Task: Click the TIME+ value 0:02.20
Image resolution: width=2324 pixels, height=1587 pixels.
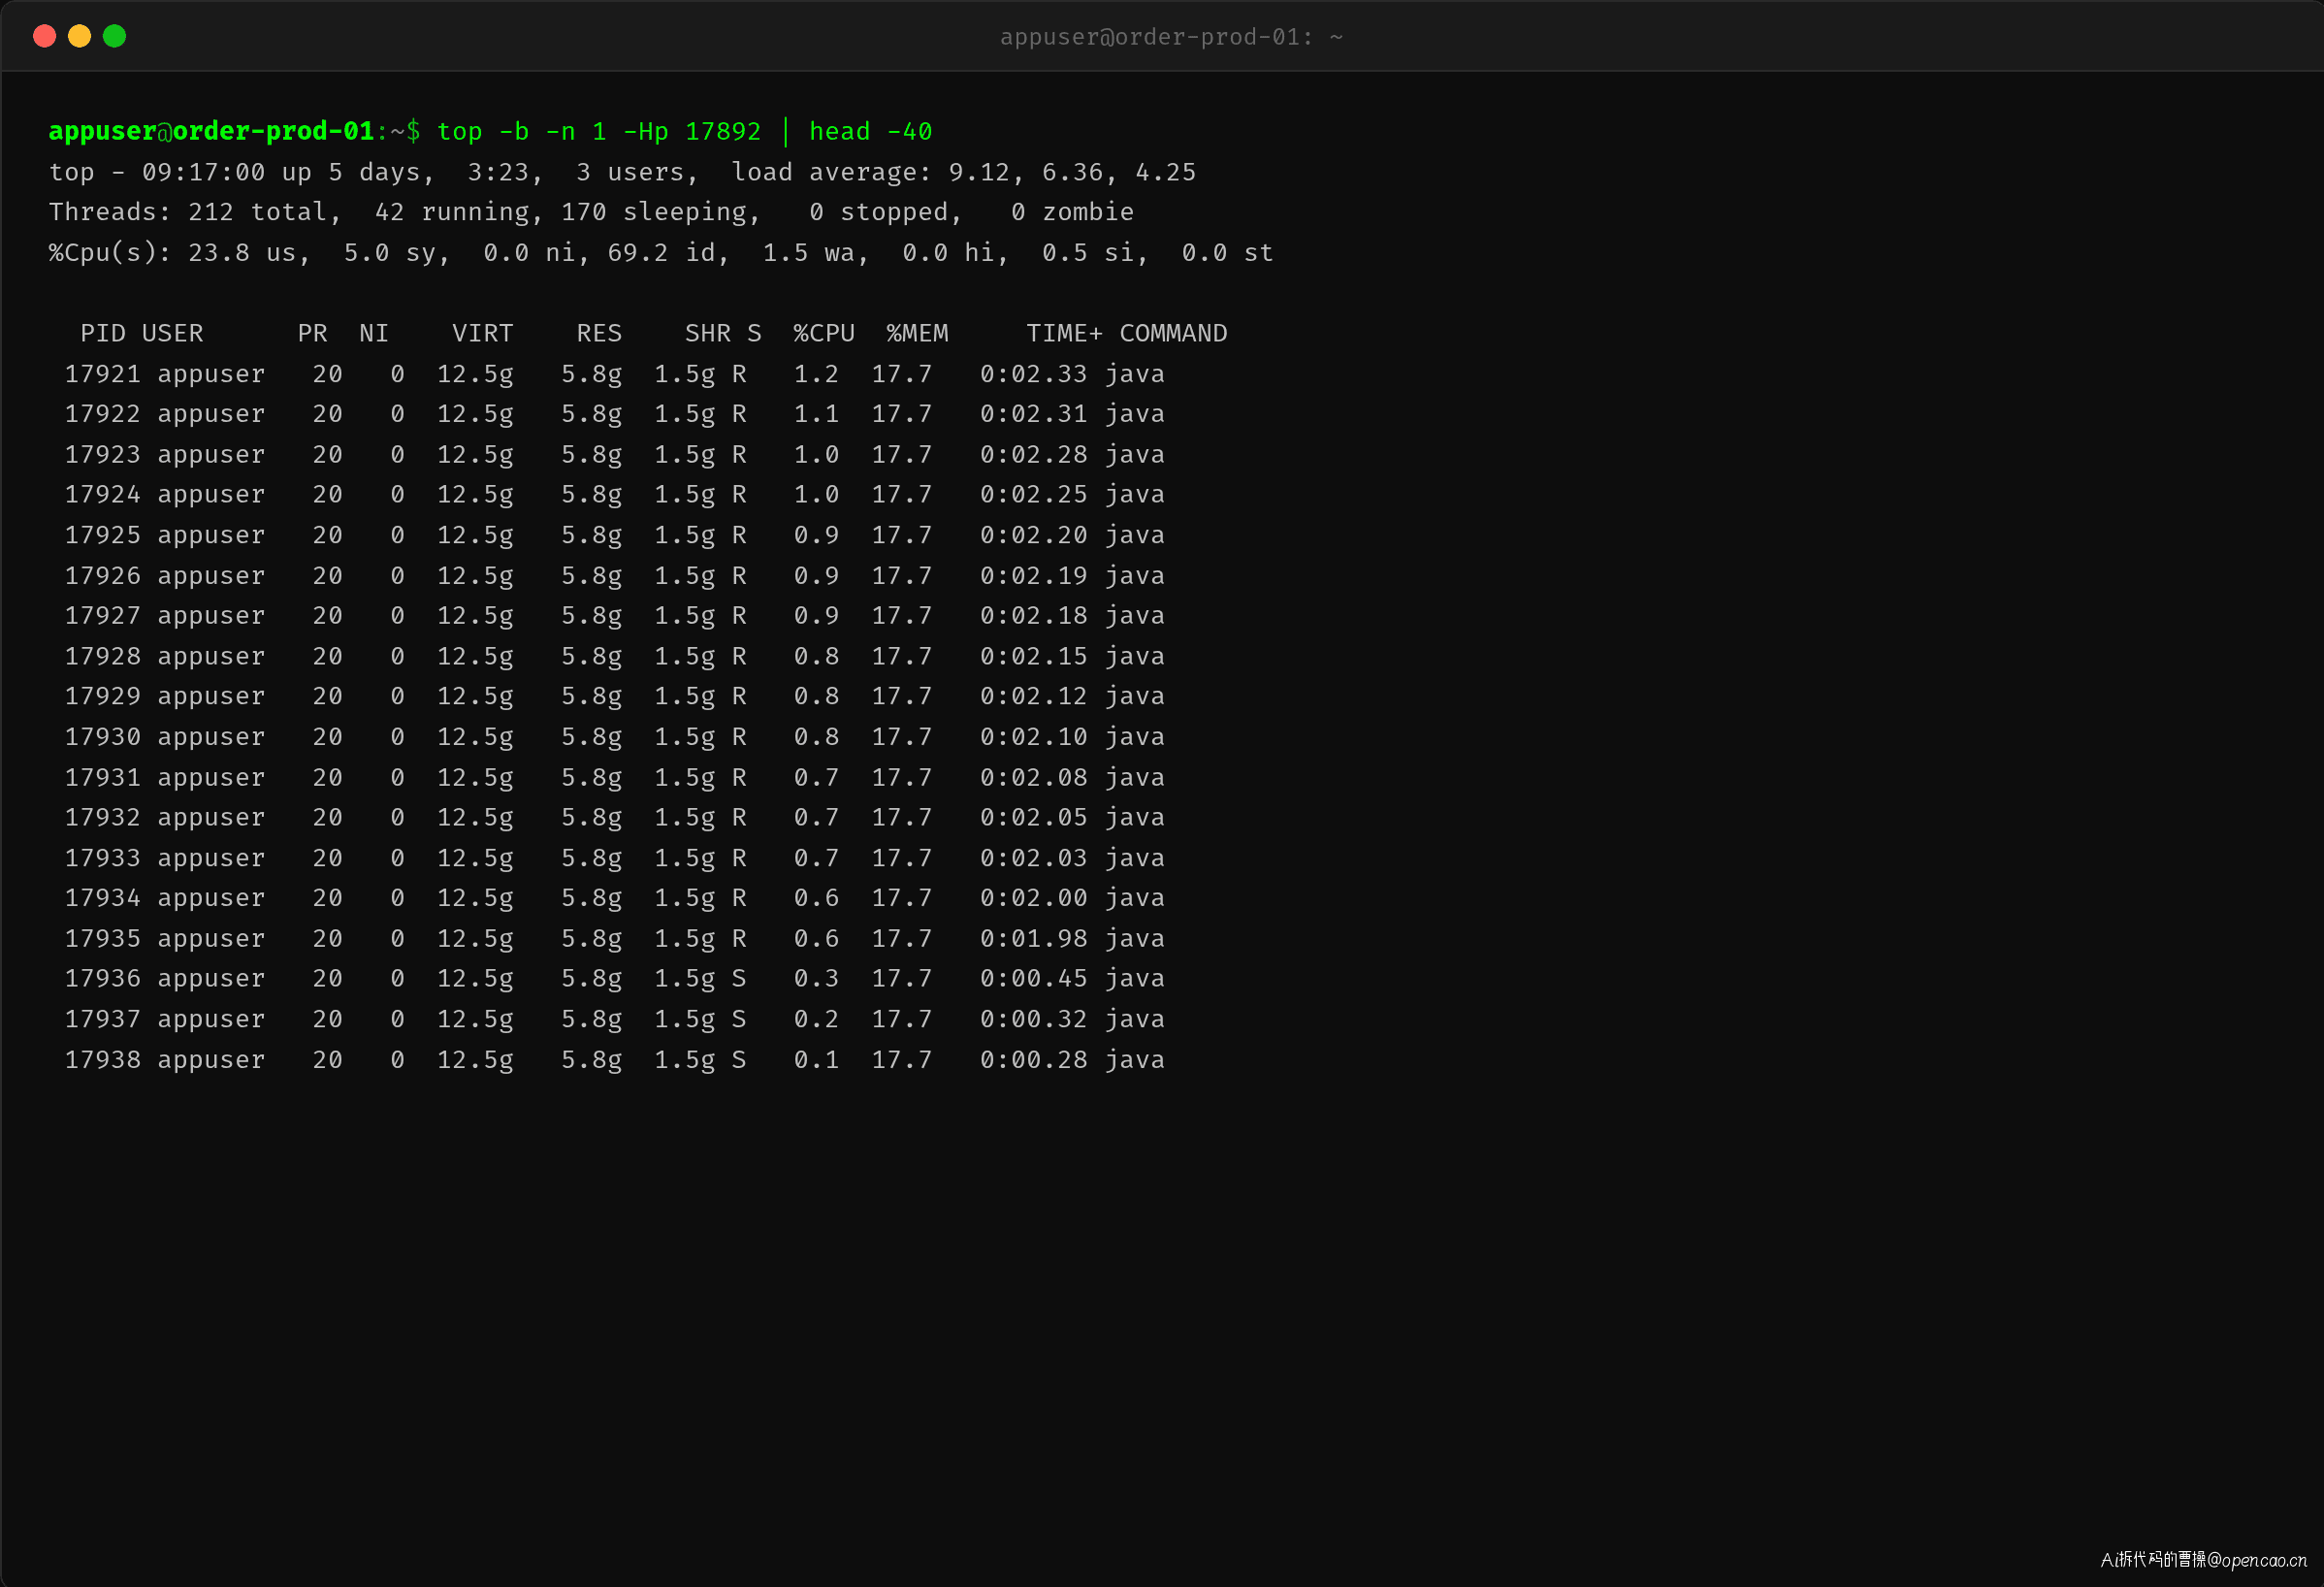Action: click(1033, 535)
